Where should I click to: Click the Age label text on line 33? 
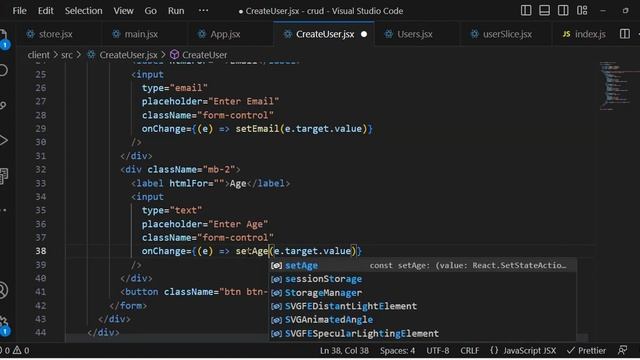[238, 183]
